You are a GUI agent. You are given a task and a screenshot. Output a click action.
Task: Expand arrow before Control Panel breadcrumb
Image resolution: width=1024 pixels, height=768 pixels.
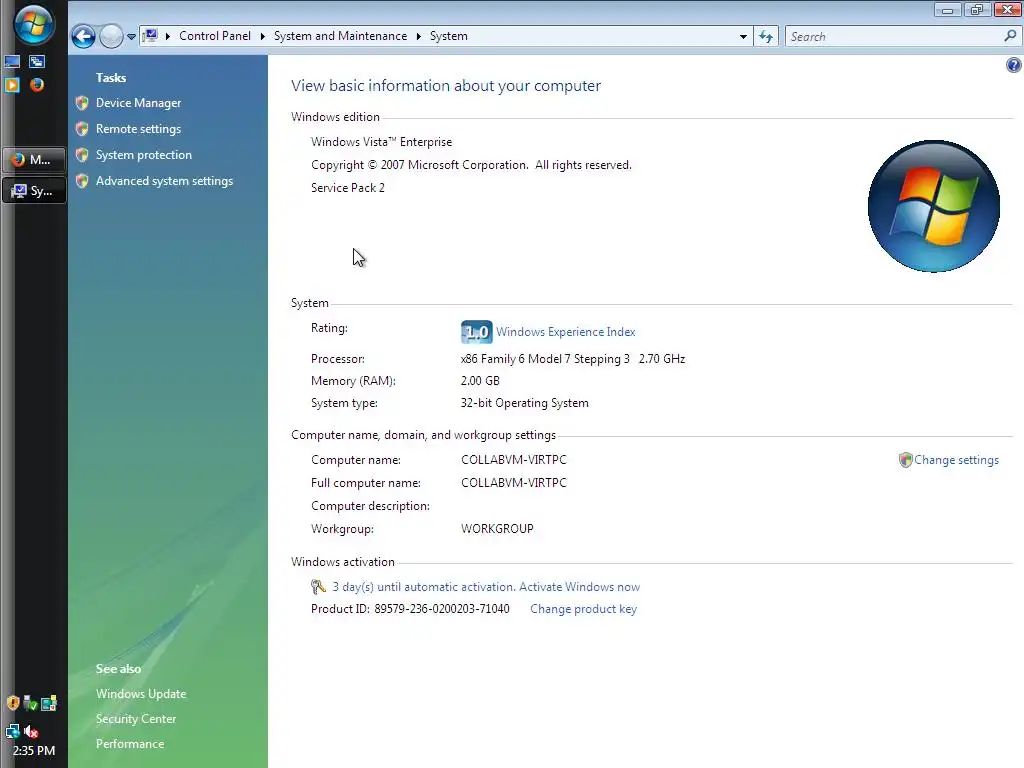[x=168, y=36]
